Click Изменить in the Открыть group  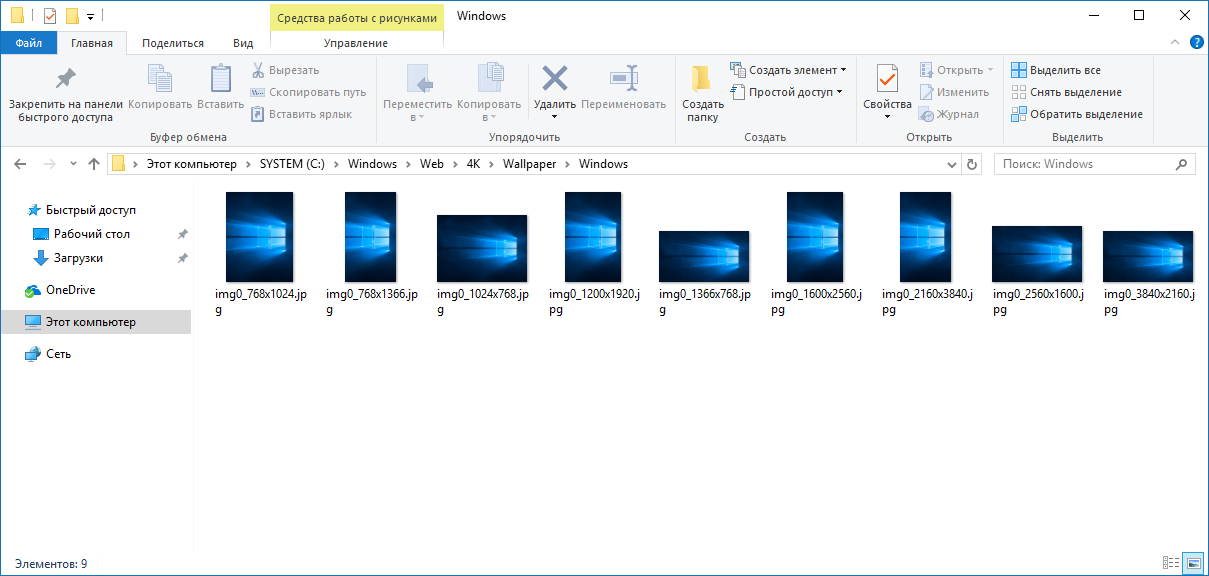point(955,92)
